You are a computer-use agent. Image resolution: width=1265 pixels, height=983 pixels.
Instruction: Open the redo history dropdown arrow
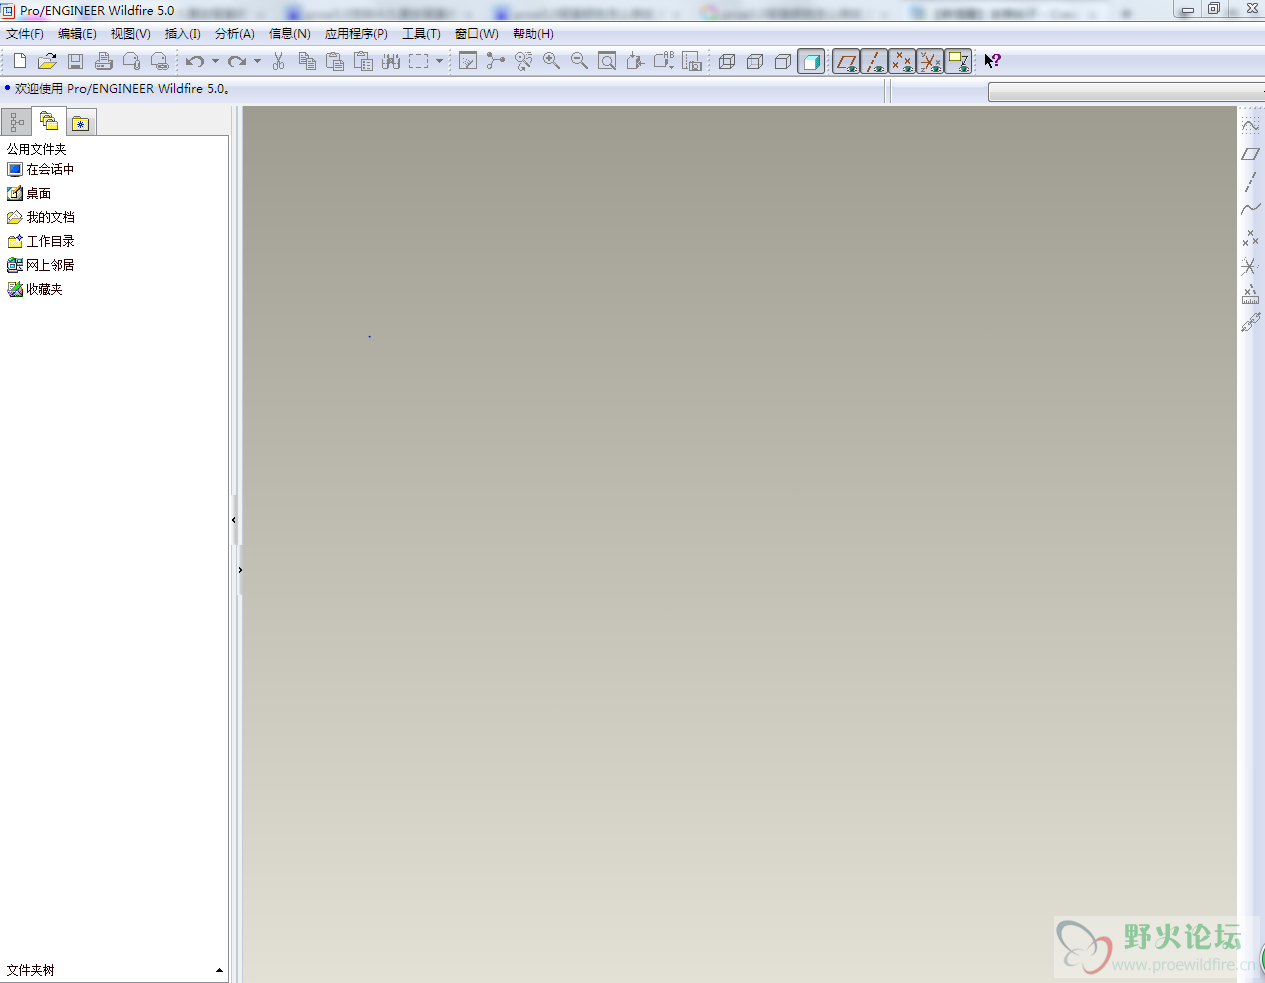[257, 61]
